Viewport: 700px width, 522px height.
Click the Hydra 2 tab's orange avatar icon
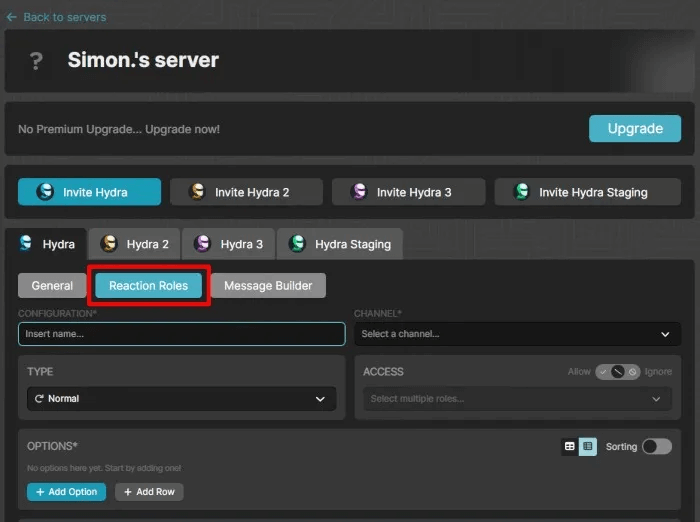tap(108, 244)
